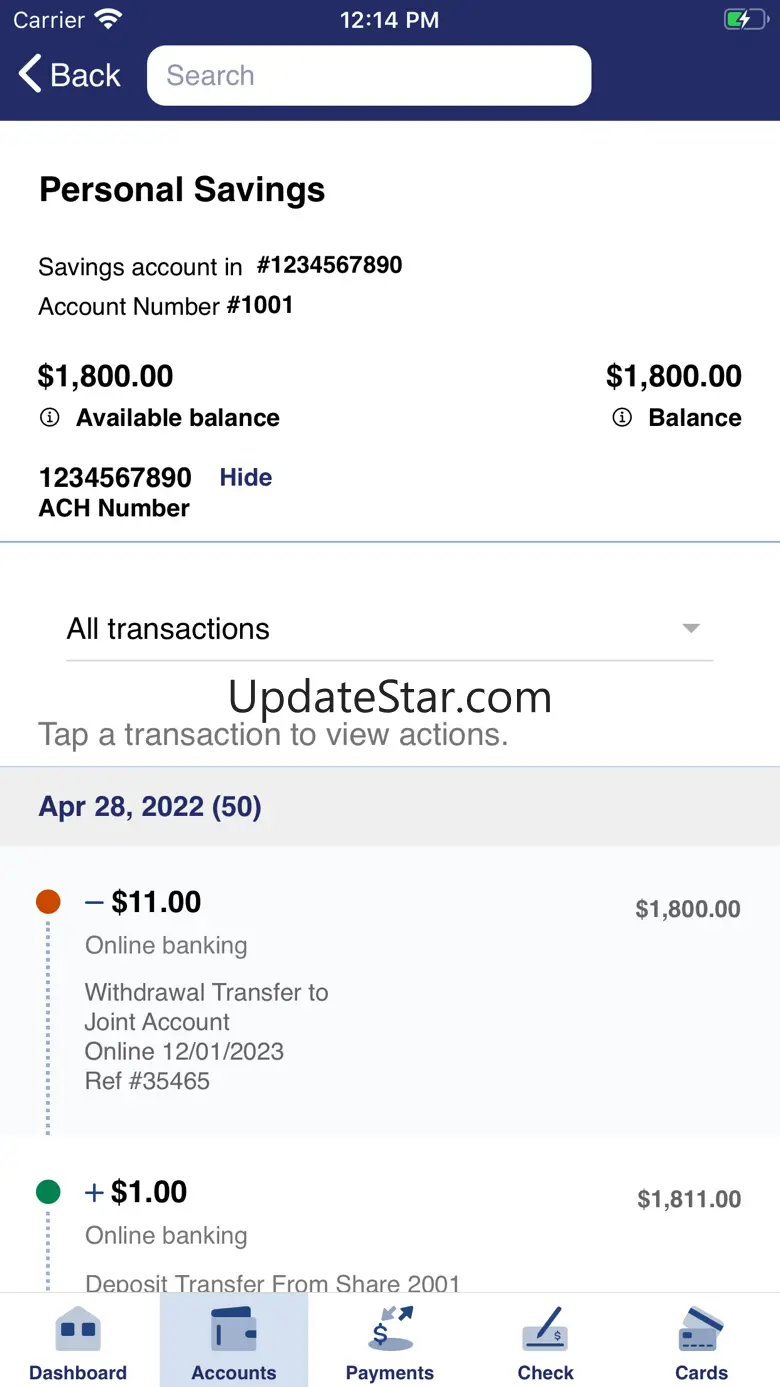This screenshot has height=1387, width=780.
Task: Click the dropdown arrow for transaction filter
Action: [x=690, y=629]
